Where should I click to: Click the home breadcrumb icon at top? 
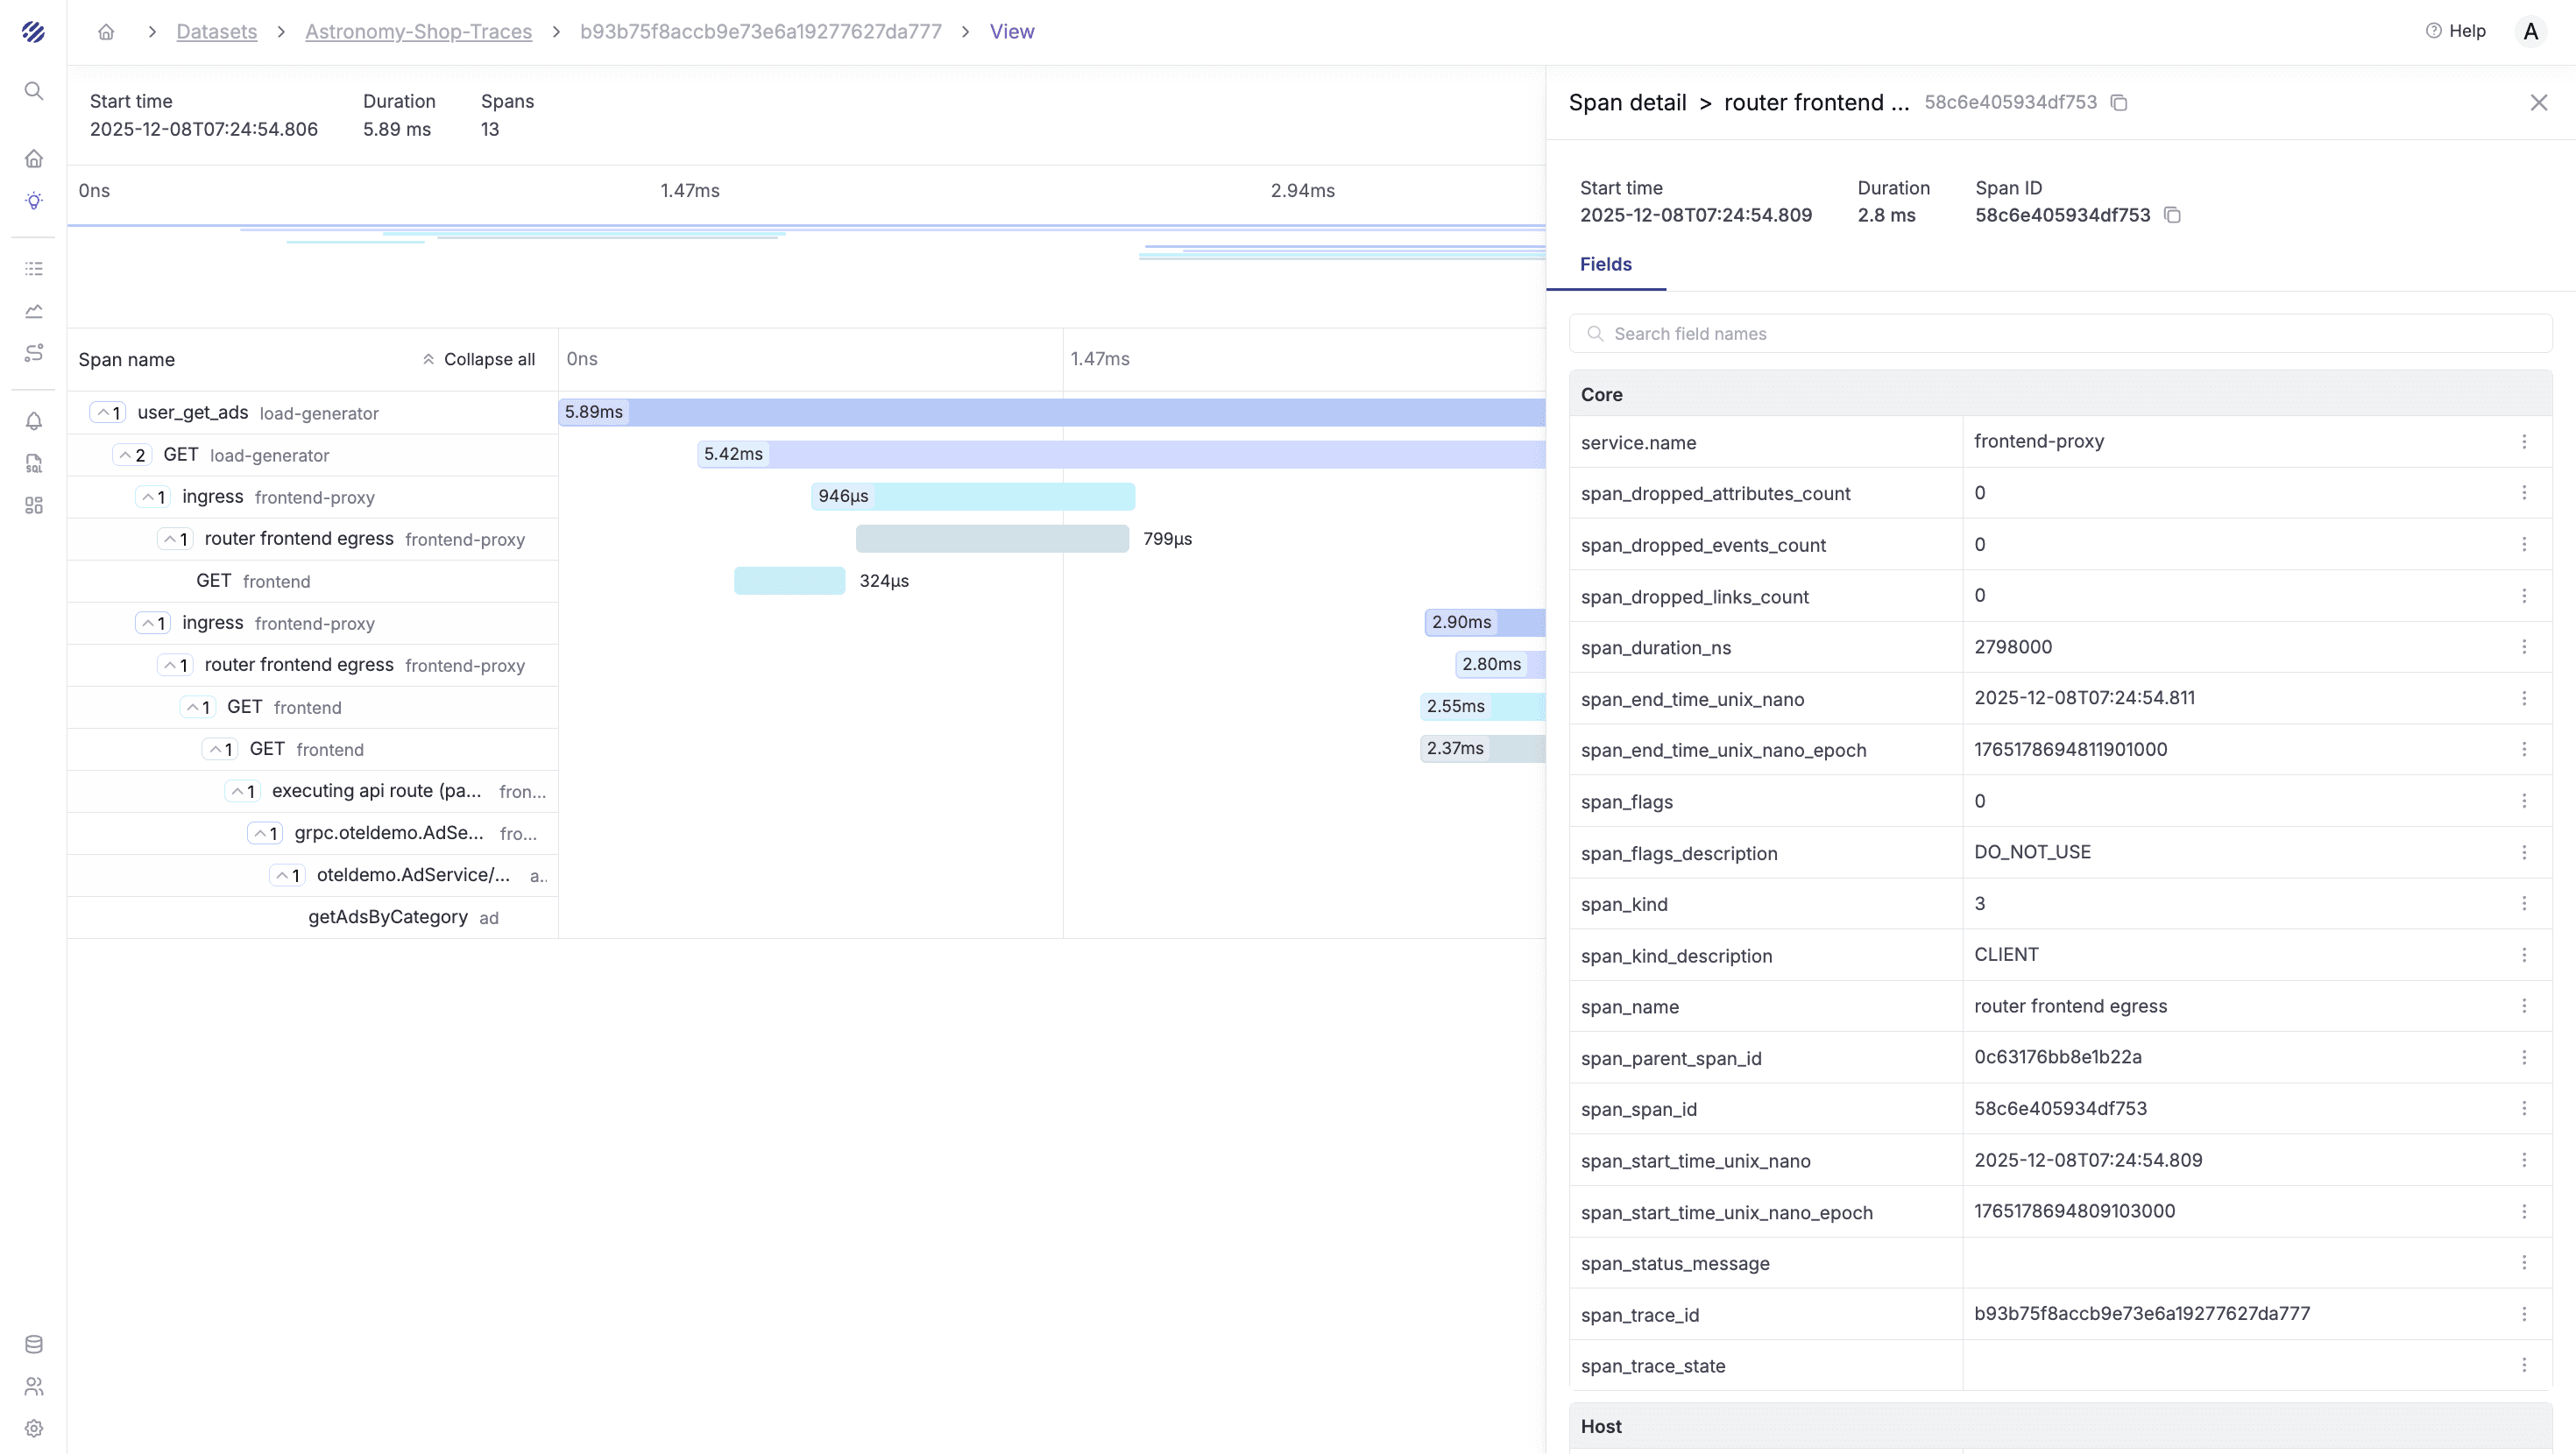point(106,32)
